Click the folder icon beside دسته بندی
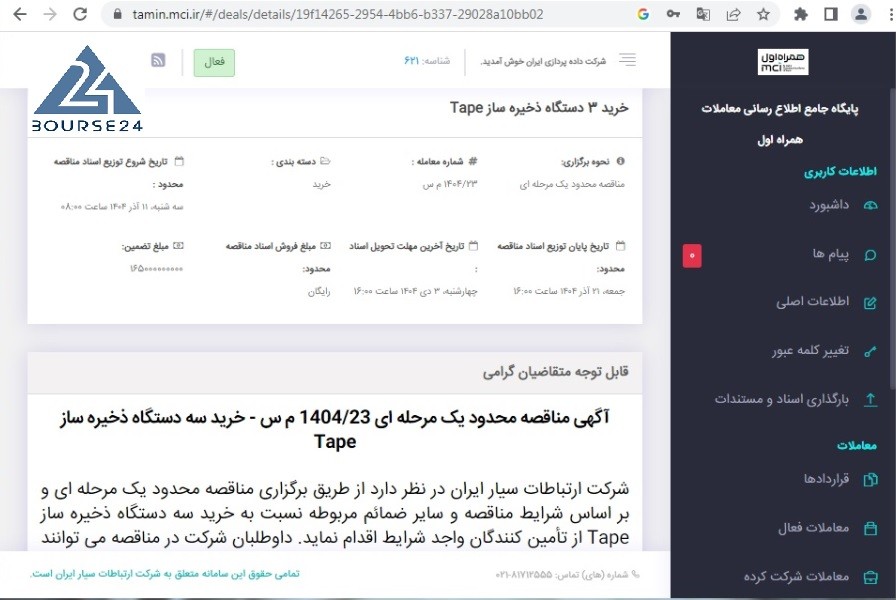The width and height of the screenshot is (896, 600). tap(325, 161)
